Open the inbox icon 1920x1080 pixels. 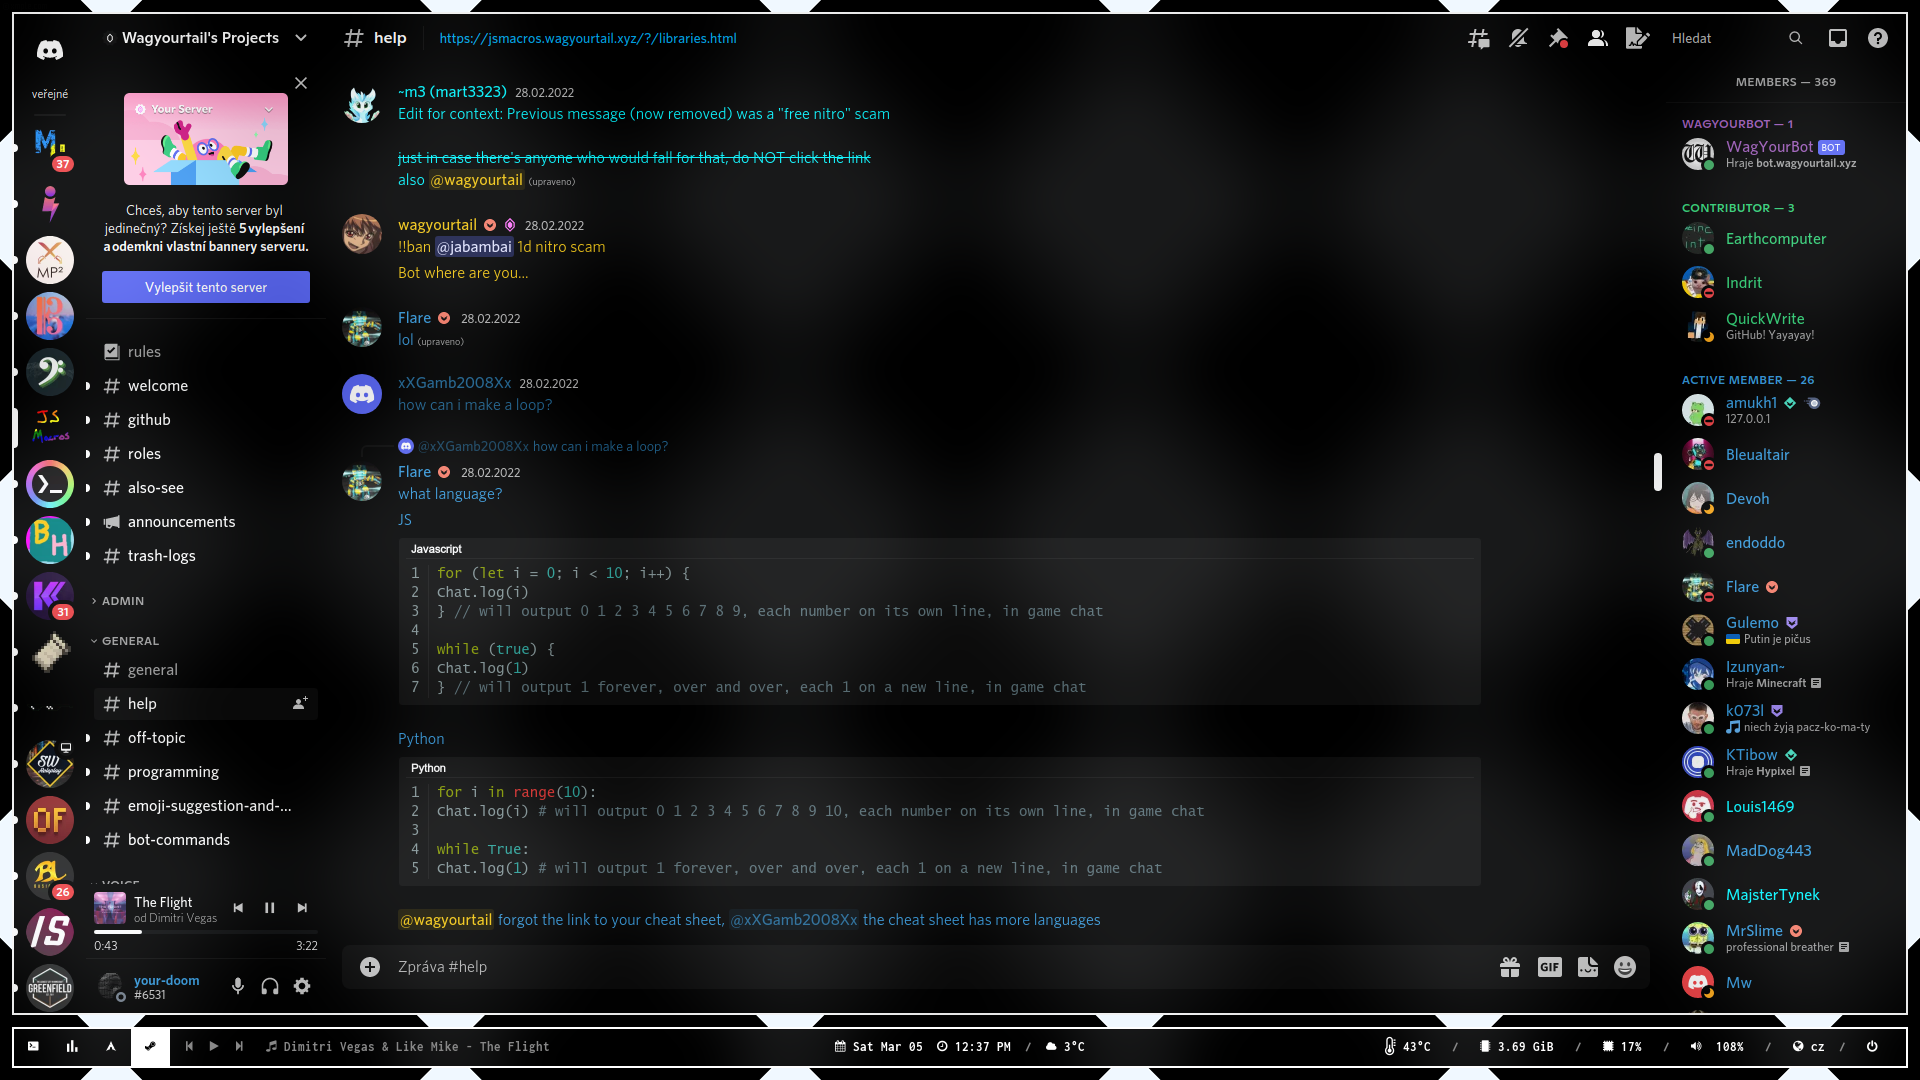1837,38
